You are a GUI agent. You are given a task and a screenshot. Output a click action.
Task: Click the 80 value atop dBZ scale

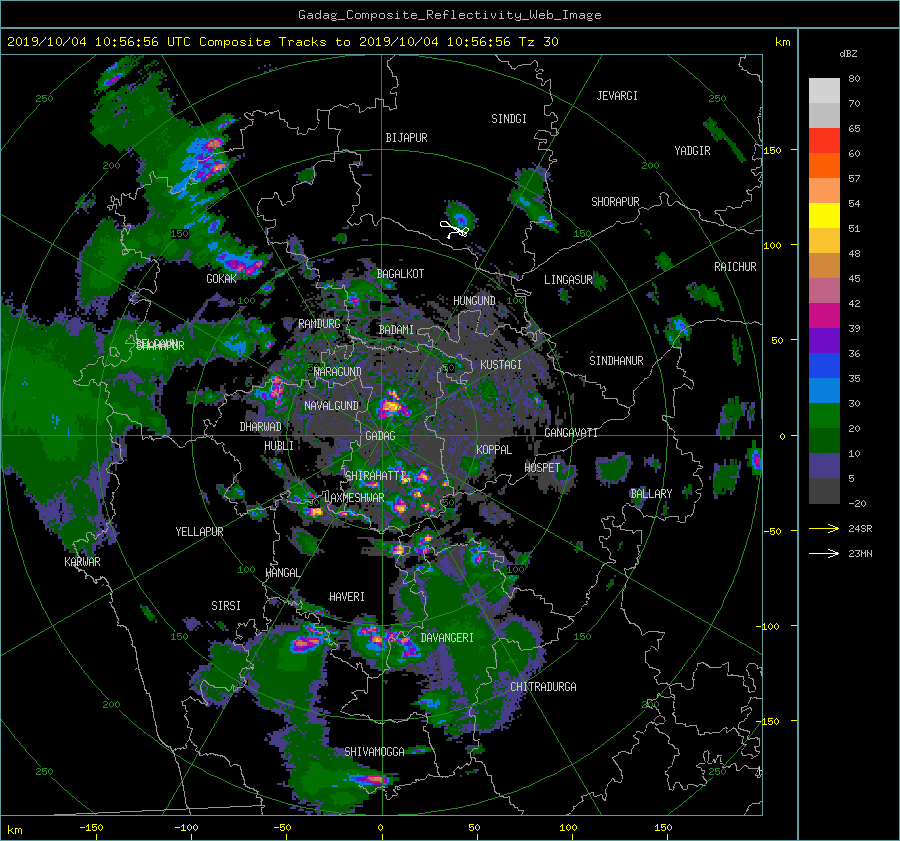854,79
